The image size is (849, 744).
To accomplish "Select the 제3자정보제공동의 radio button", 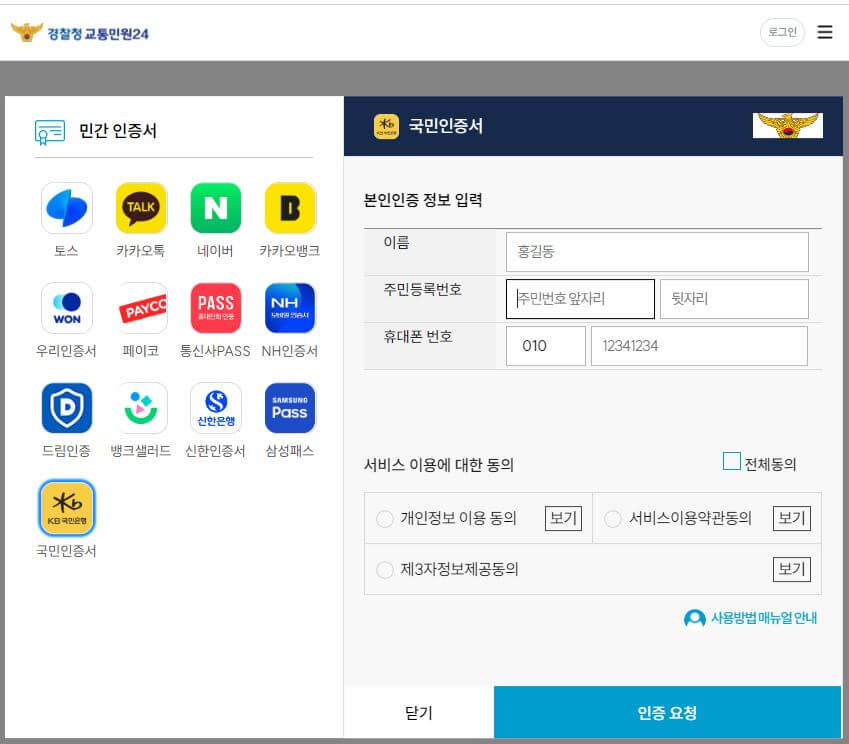I will [384, 570].
